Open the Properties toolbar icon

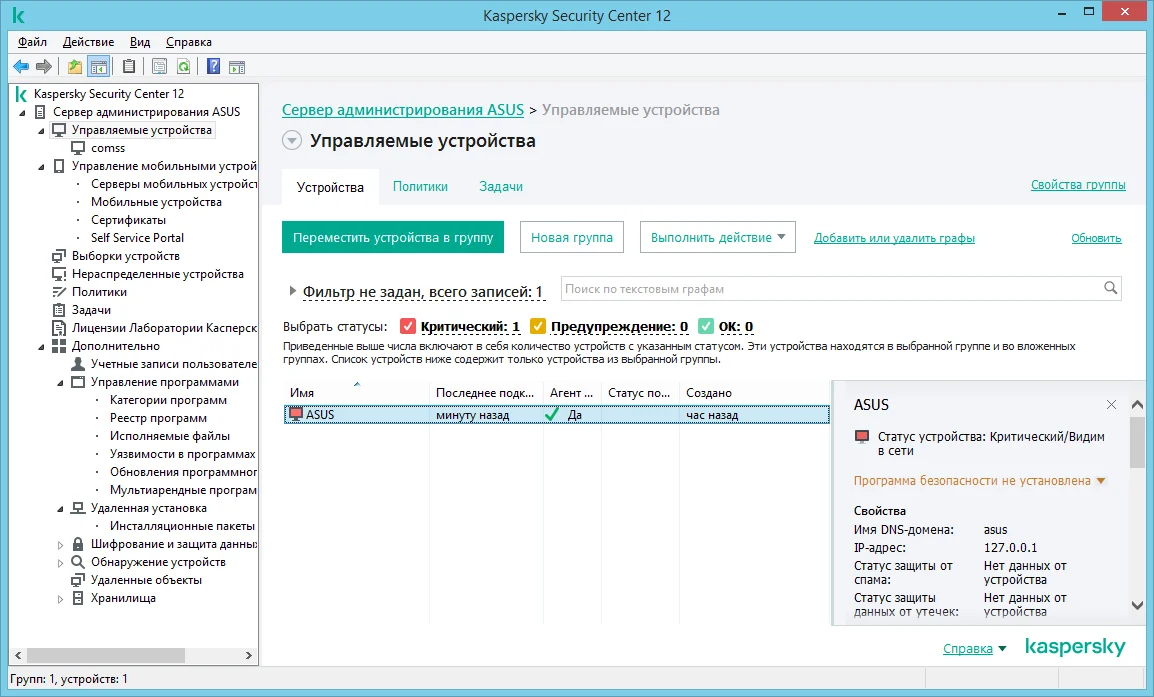159,67
